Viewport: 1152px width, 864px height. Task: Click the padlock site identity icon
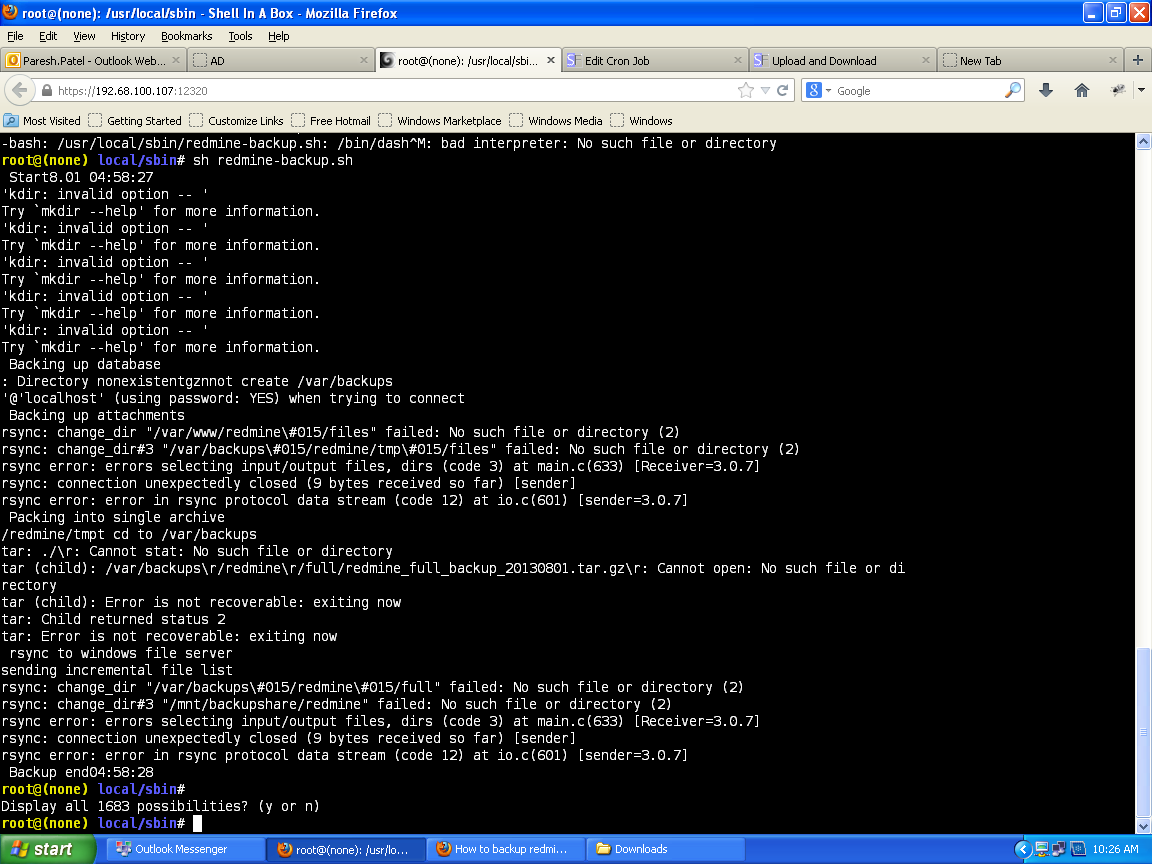point(46,91)
